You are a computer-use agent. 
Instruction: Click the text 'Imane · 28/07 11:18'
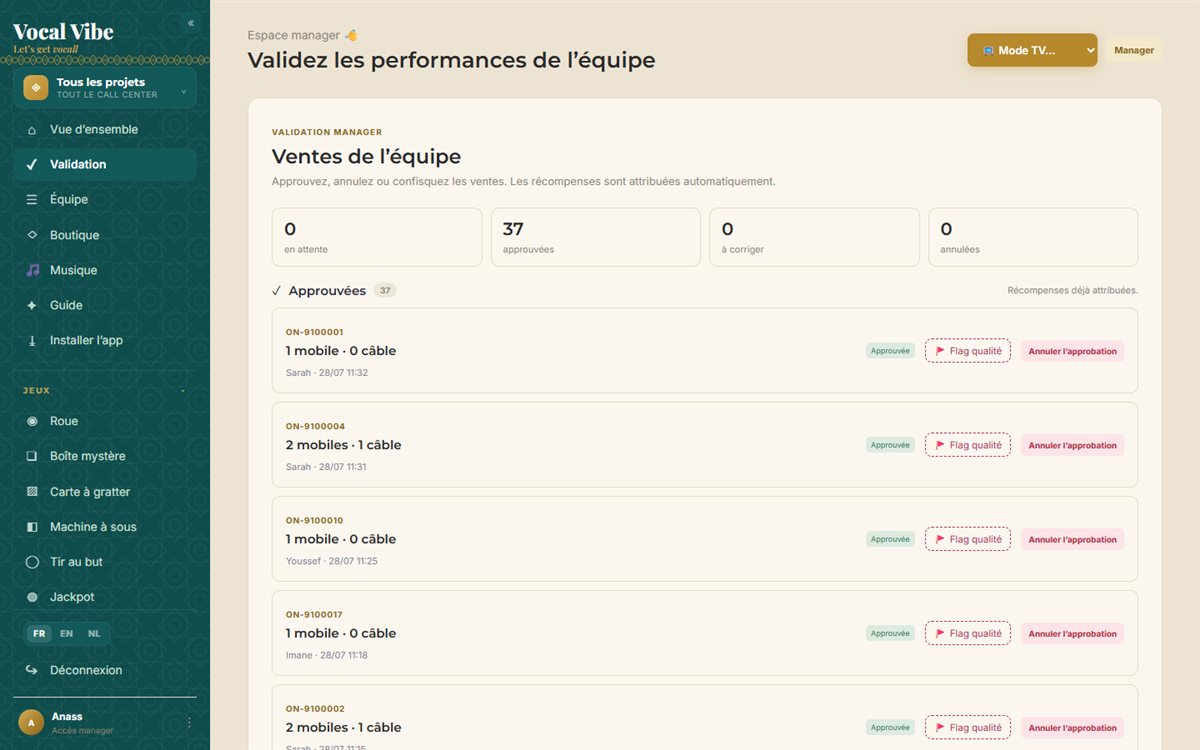pyautogui.click(x=327, y=655)
